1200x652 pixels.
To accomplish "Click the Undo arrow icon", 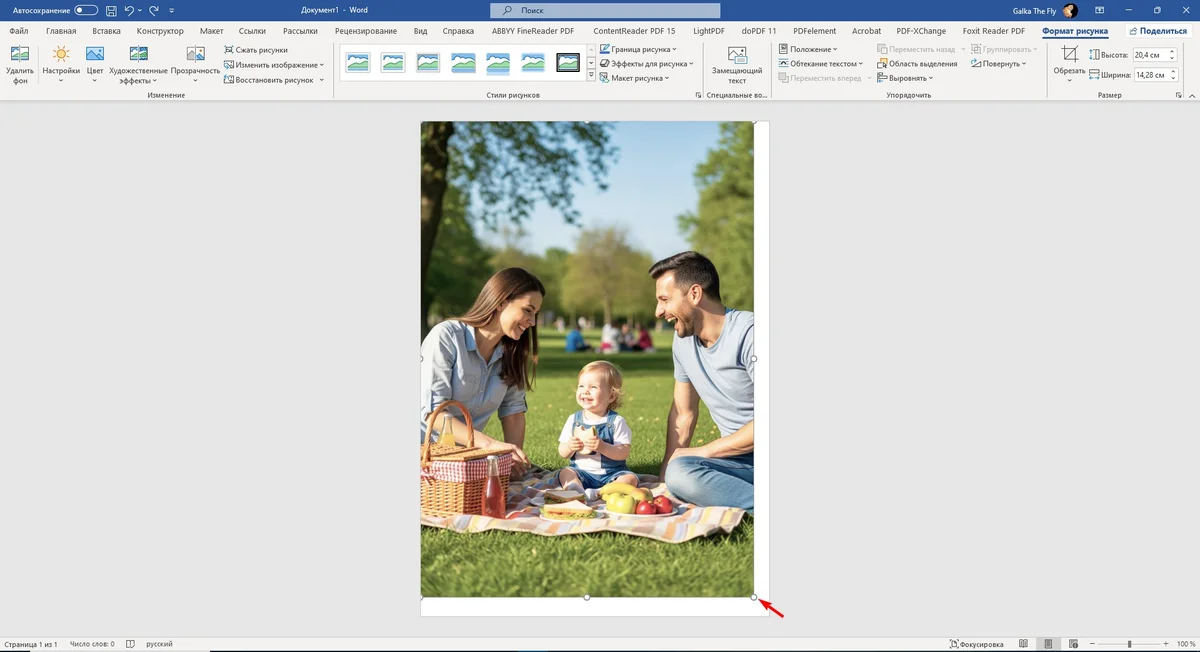I will point(129,10).
